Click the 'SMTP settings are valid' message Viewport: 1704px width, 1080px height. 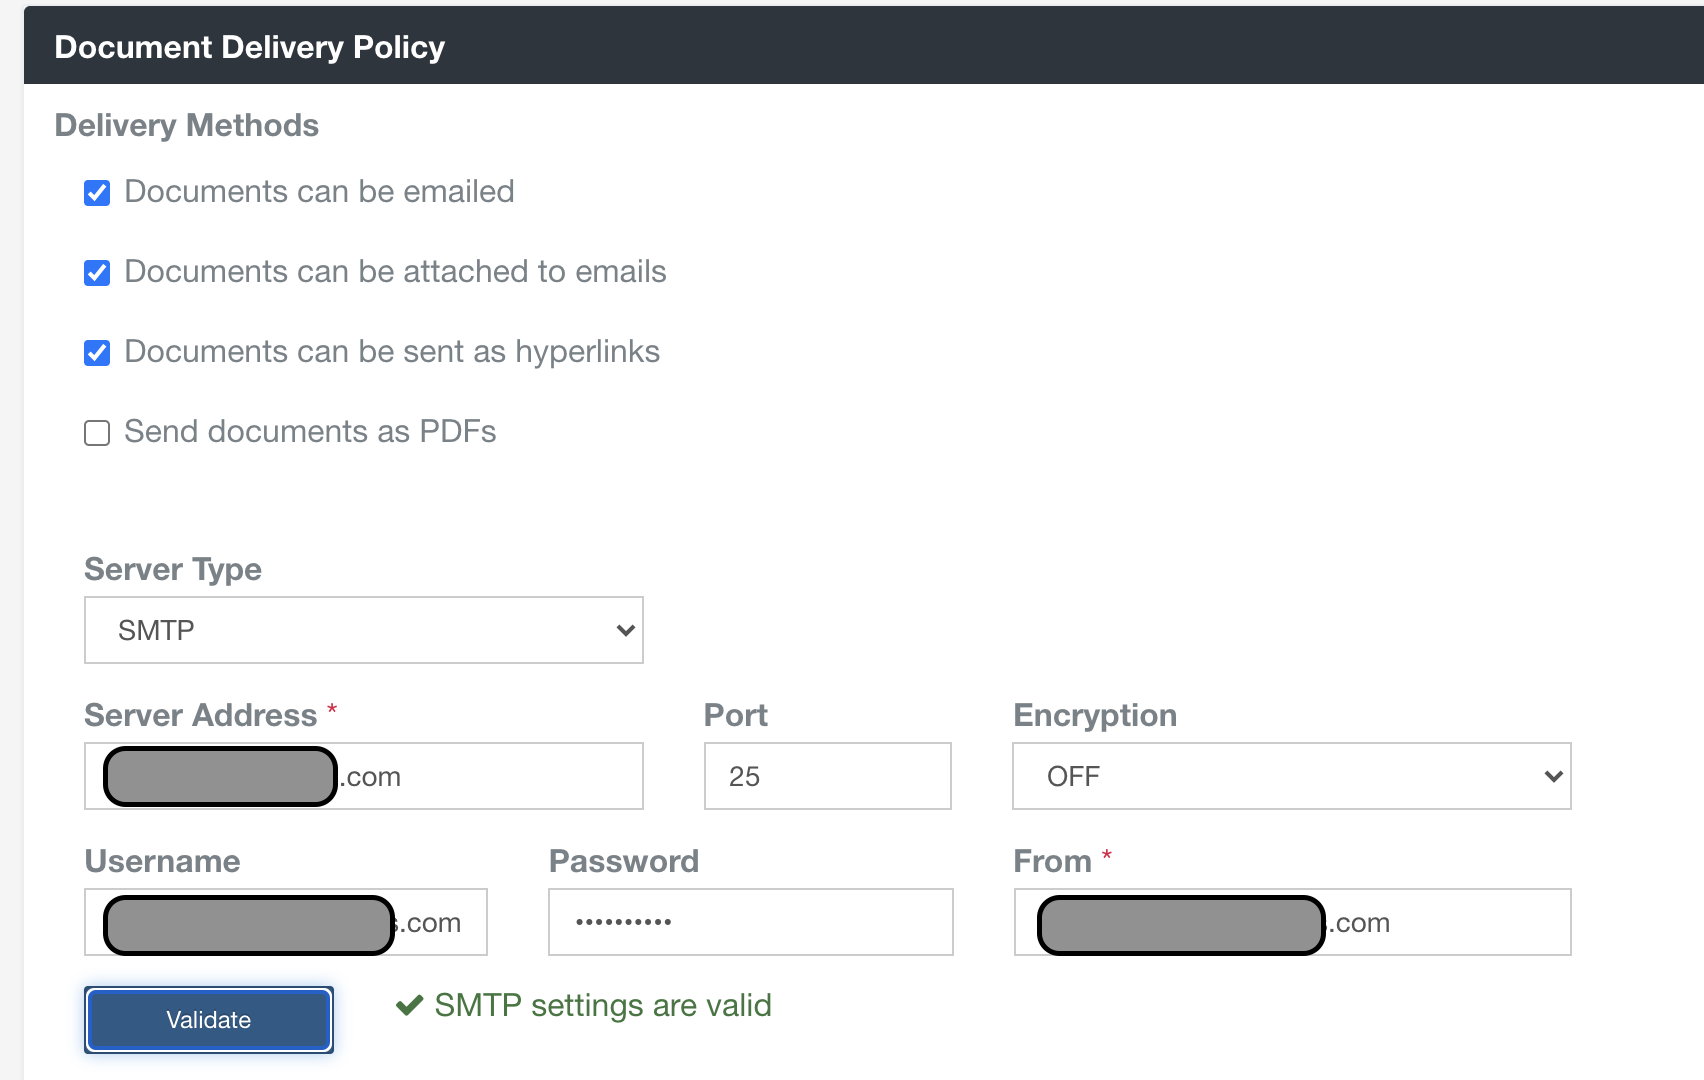[602, 1006]
